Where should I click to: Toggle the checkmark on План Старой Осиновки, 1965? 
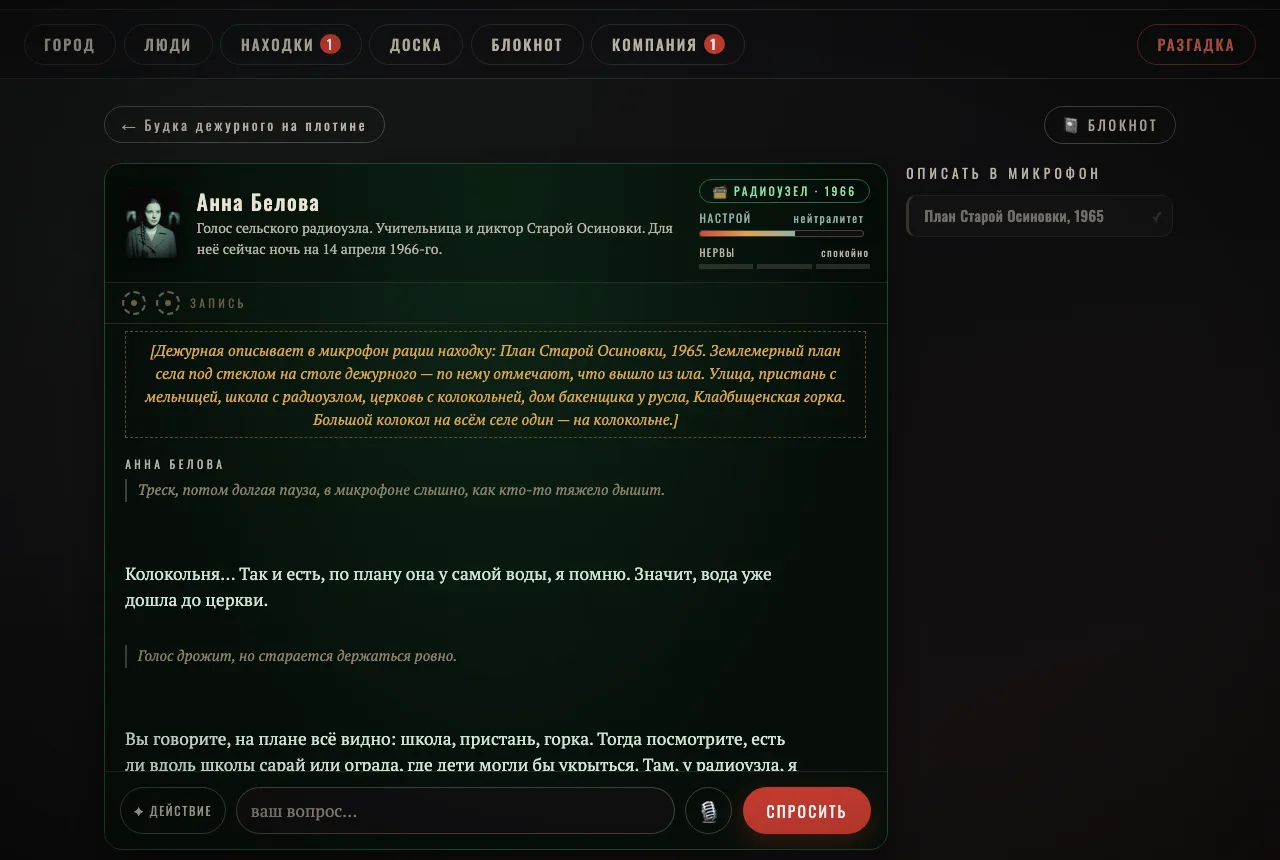click(x=1157, y=217)
